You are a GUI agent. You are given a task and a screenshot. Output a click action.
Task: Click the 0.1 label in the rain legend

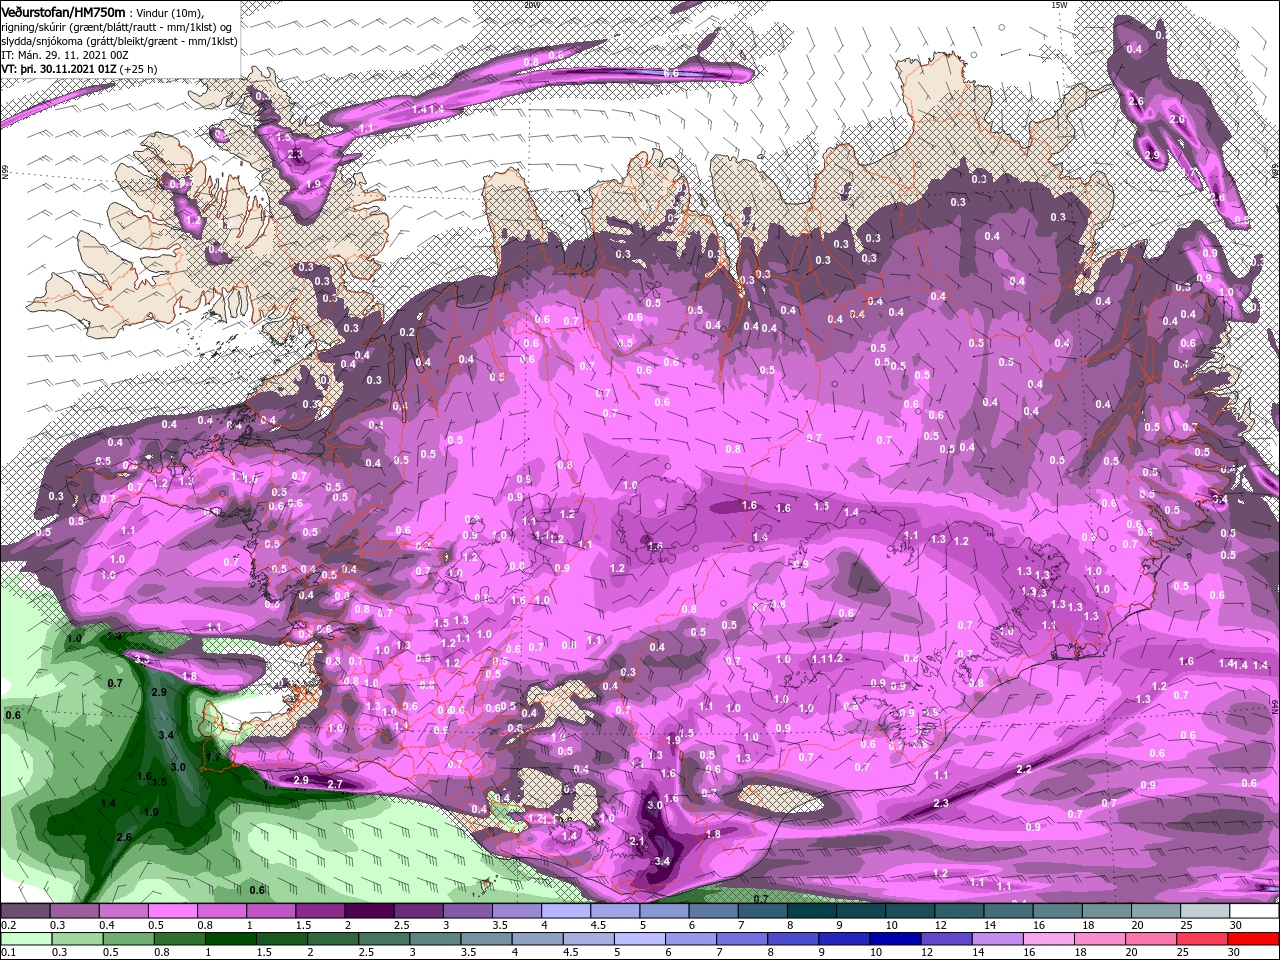(8, 952)
